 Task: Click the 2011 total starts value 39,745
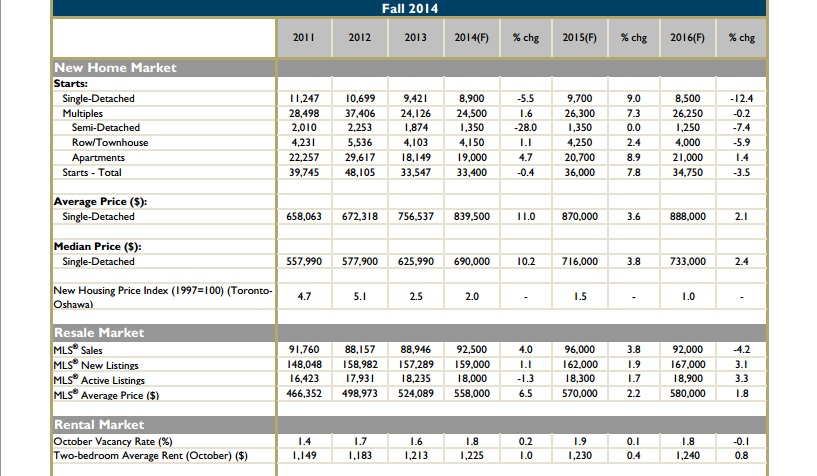[304, 172]
